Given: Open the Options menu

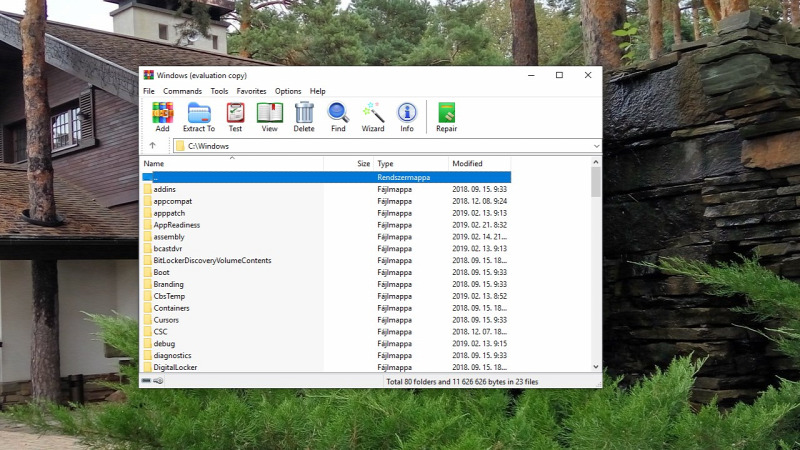Looking at the screenshot, I should point(288,91).
